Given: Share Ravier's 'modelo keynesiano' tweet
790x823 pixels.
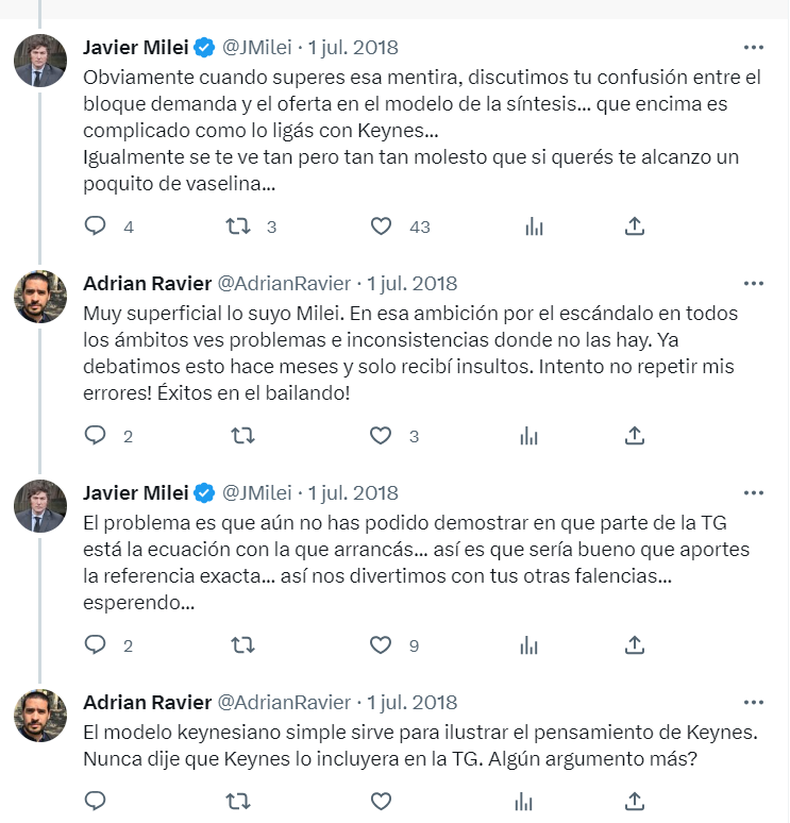Looking at the screenshot, I should pos(634,801).
